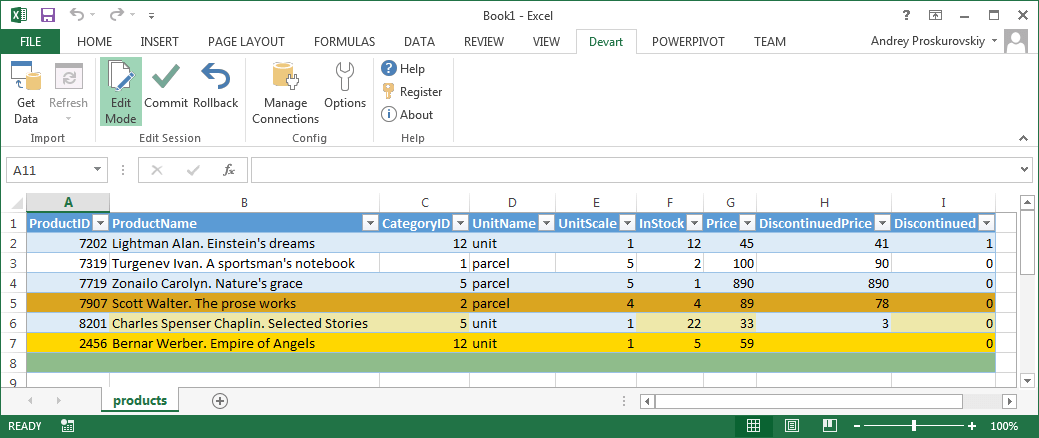Click horizontal scrollbar right arrow
The image size is (1039, 438).
pyautogui.click(x=1009, y=401)
